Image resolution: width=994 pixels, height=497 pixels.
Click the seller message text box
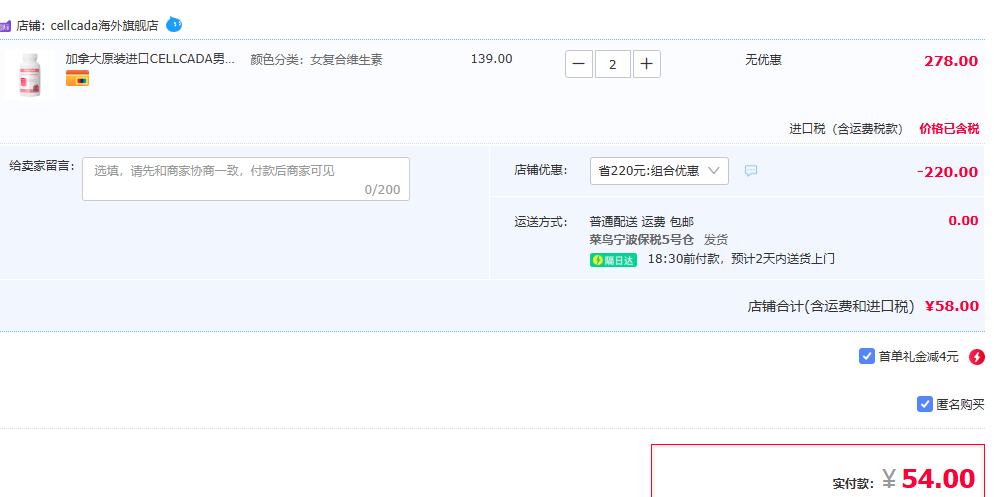(246, 179)
